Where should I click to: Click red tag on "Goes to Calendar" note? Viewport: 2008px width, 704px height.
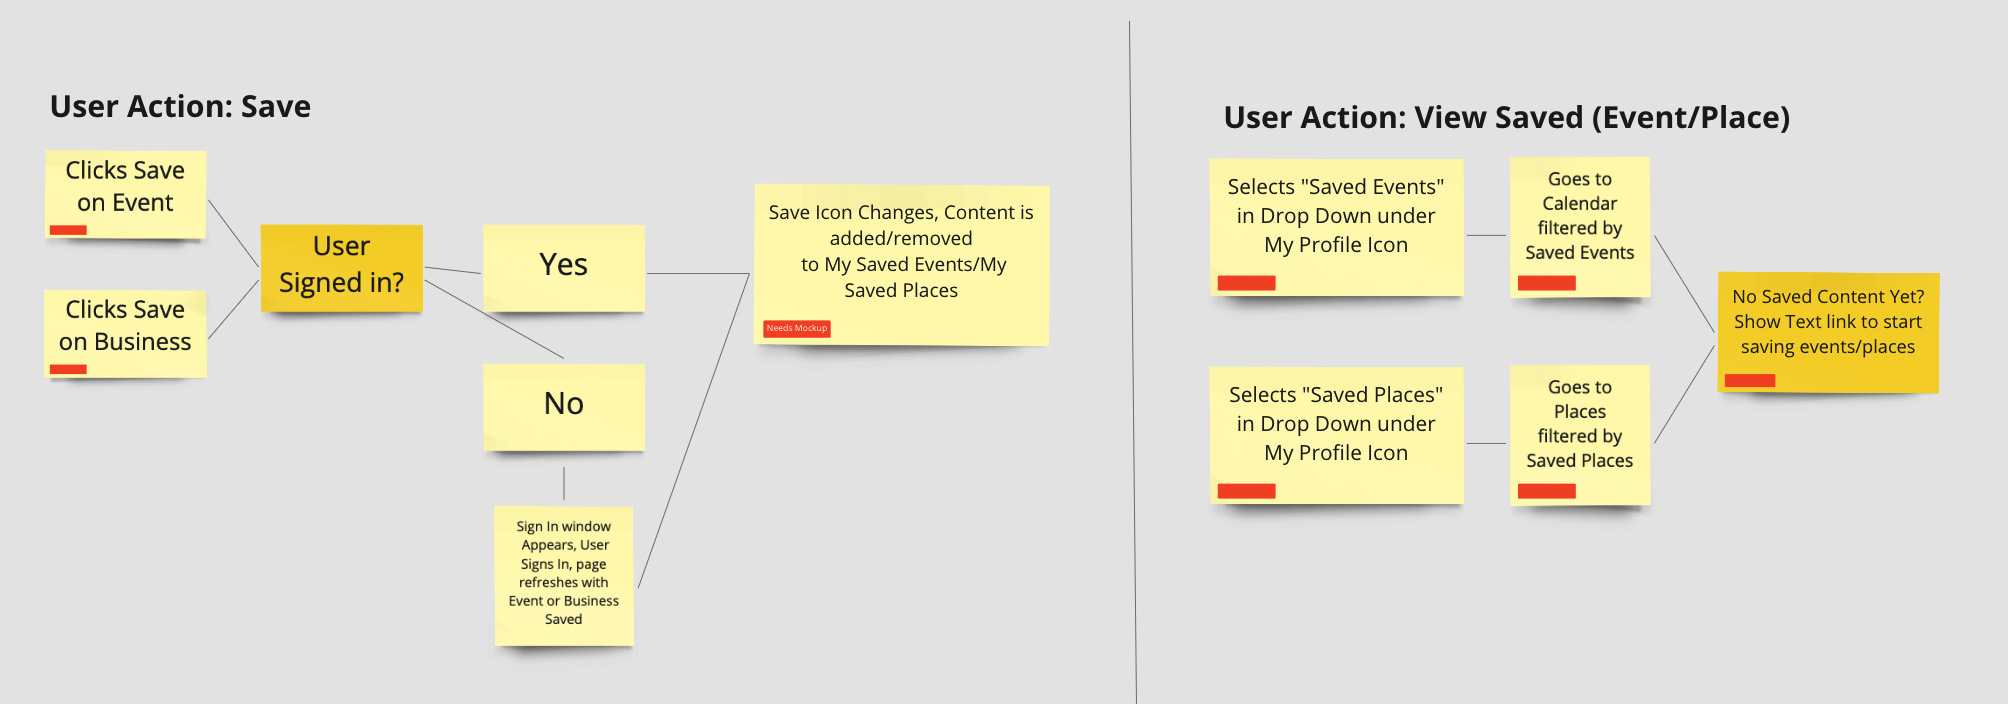coord(1546,283)
